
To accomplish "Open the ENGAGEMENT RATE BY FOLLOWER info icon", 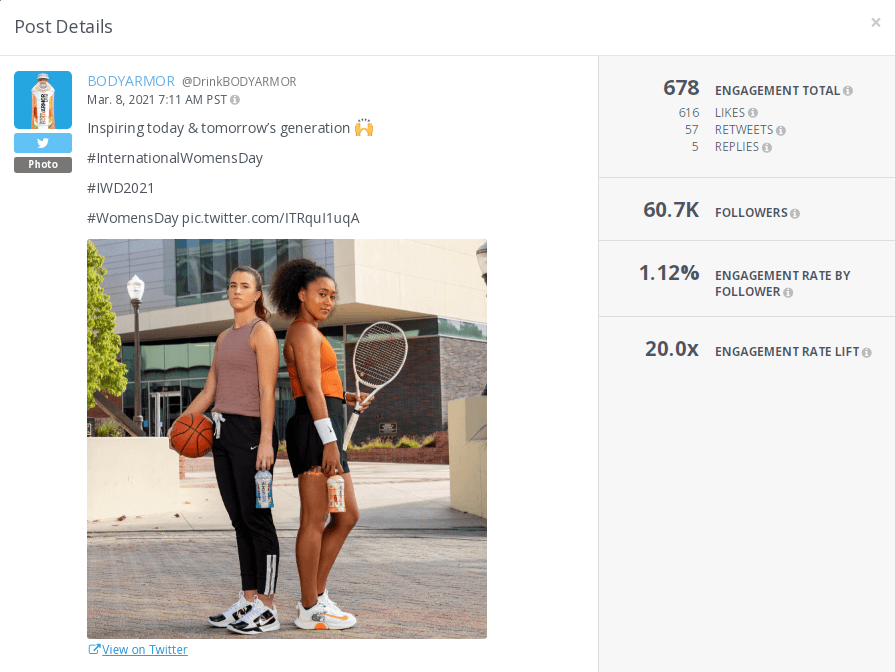I will point(789,291).
